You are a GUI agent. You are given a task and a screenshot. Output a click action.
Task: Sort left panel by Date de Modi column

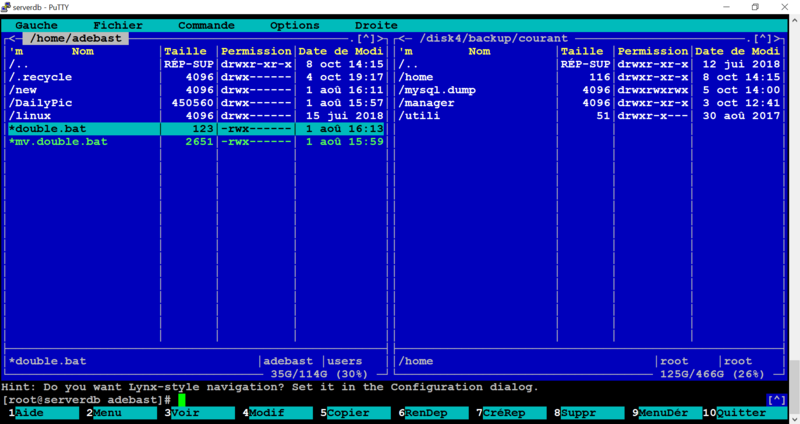click(341, 51)
